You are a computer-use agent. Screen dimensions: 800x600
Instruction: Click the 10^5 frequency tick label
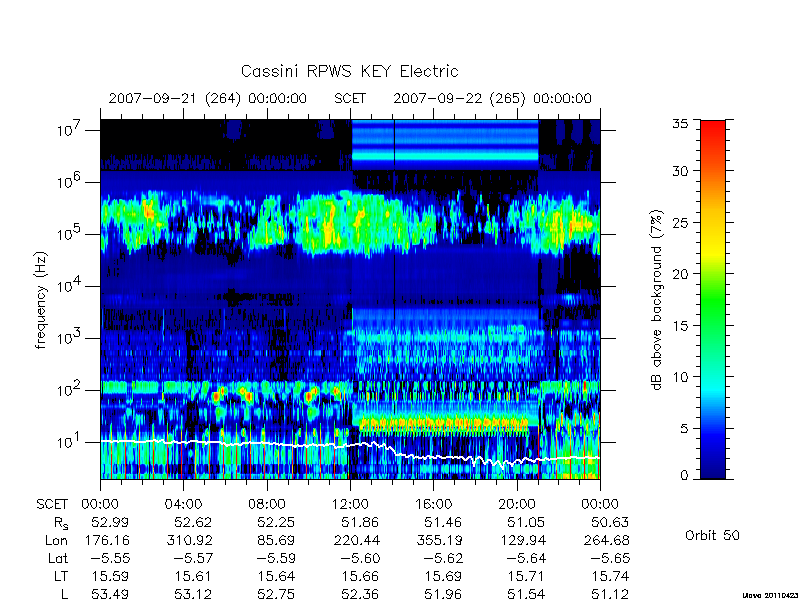coord(70,234)
